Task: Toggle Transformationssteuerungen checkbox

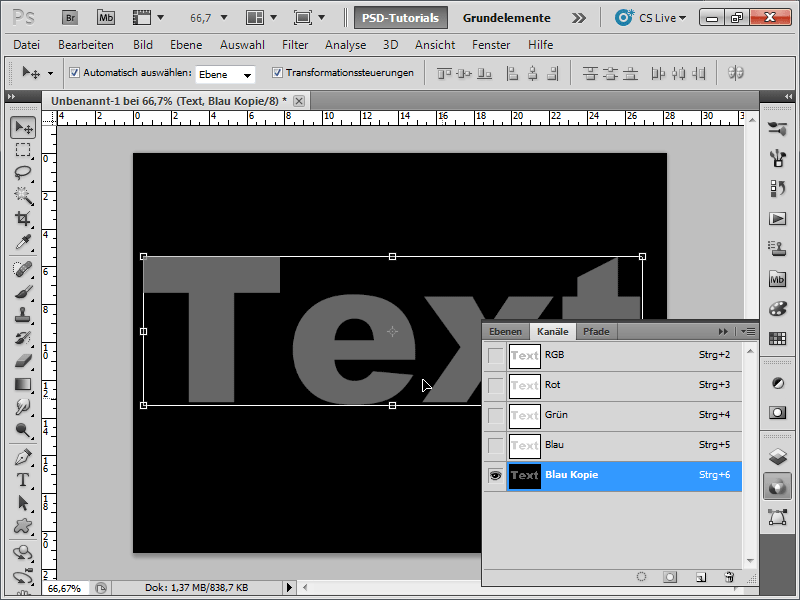Action: (x=277, y=72)
